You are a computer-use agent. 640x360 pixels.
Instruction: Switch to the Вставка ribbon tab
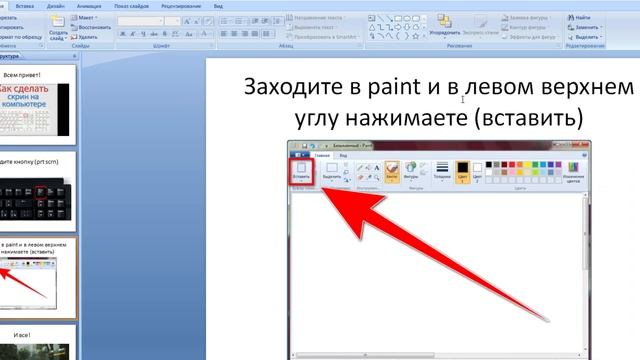[24, 6]
